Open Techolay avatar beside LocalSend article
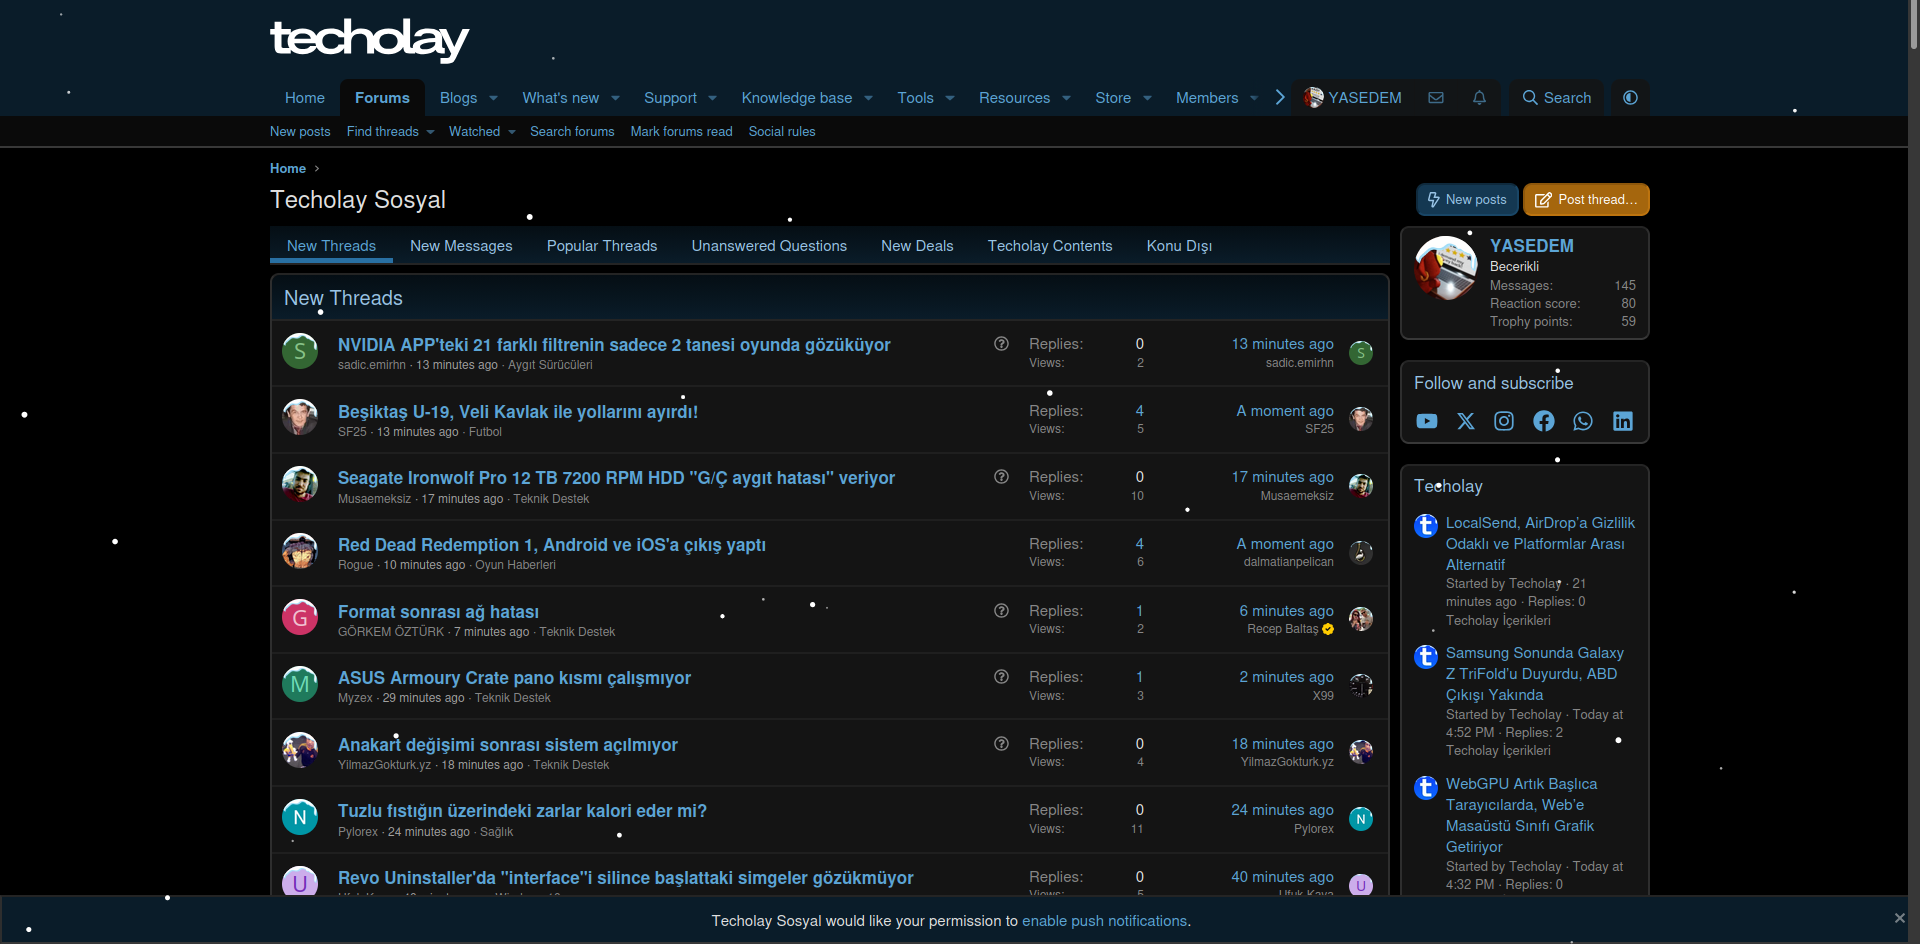The image size is (1920, 944). click(x=1426, y=526)
